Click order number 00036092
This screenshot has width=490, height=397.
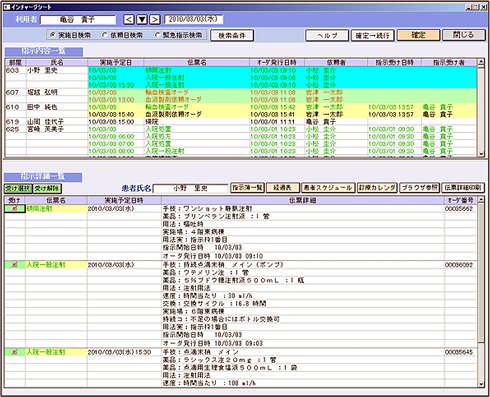pos(459,265)
